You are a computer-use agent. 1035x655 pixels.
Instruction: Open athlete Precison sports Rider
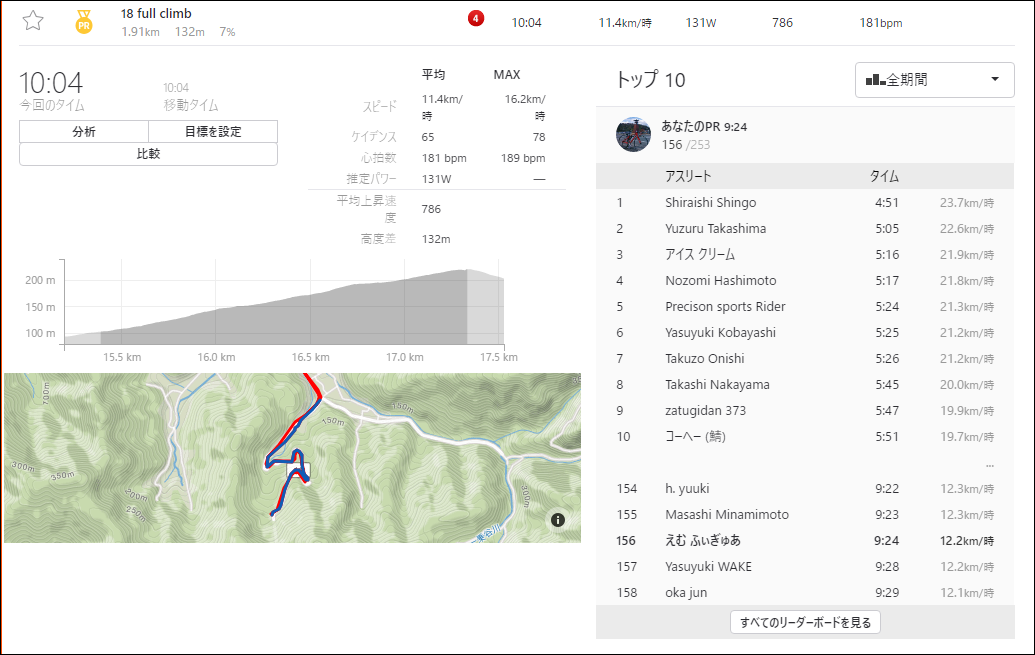(725, 306)
